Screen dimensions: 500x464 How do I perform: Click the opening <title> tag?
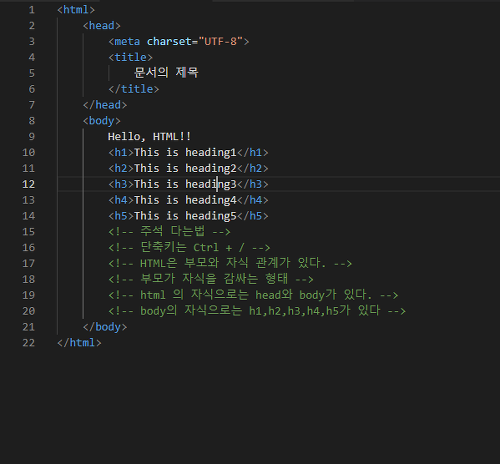tap(130, 57)
